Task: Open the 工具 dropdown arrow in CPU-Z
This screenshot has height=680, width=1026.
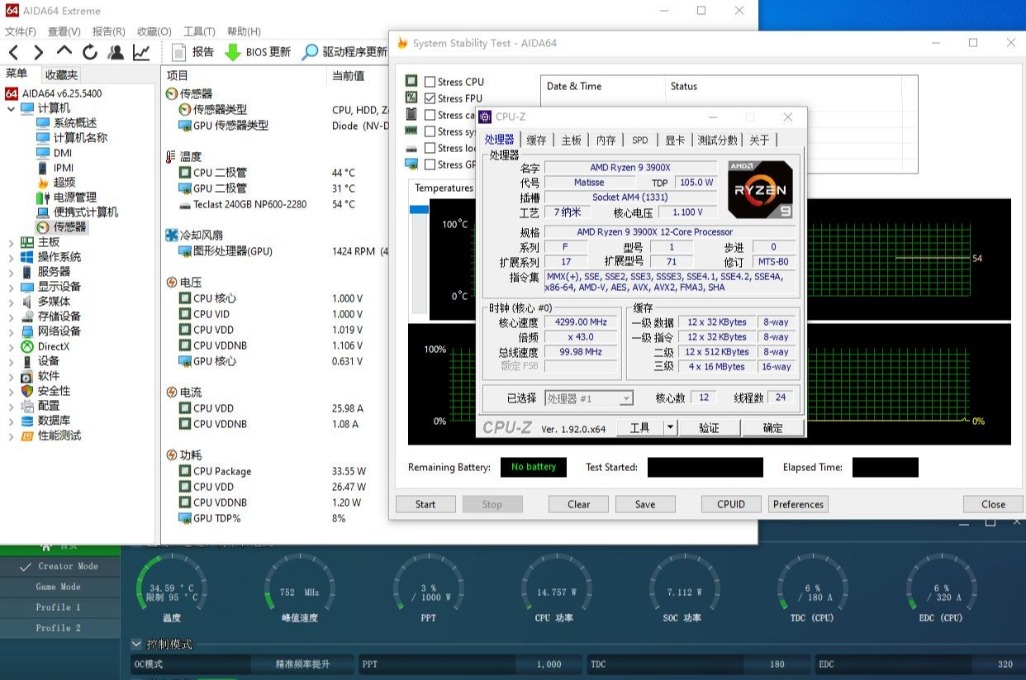Action: (670, 428)
